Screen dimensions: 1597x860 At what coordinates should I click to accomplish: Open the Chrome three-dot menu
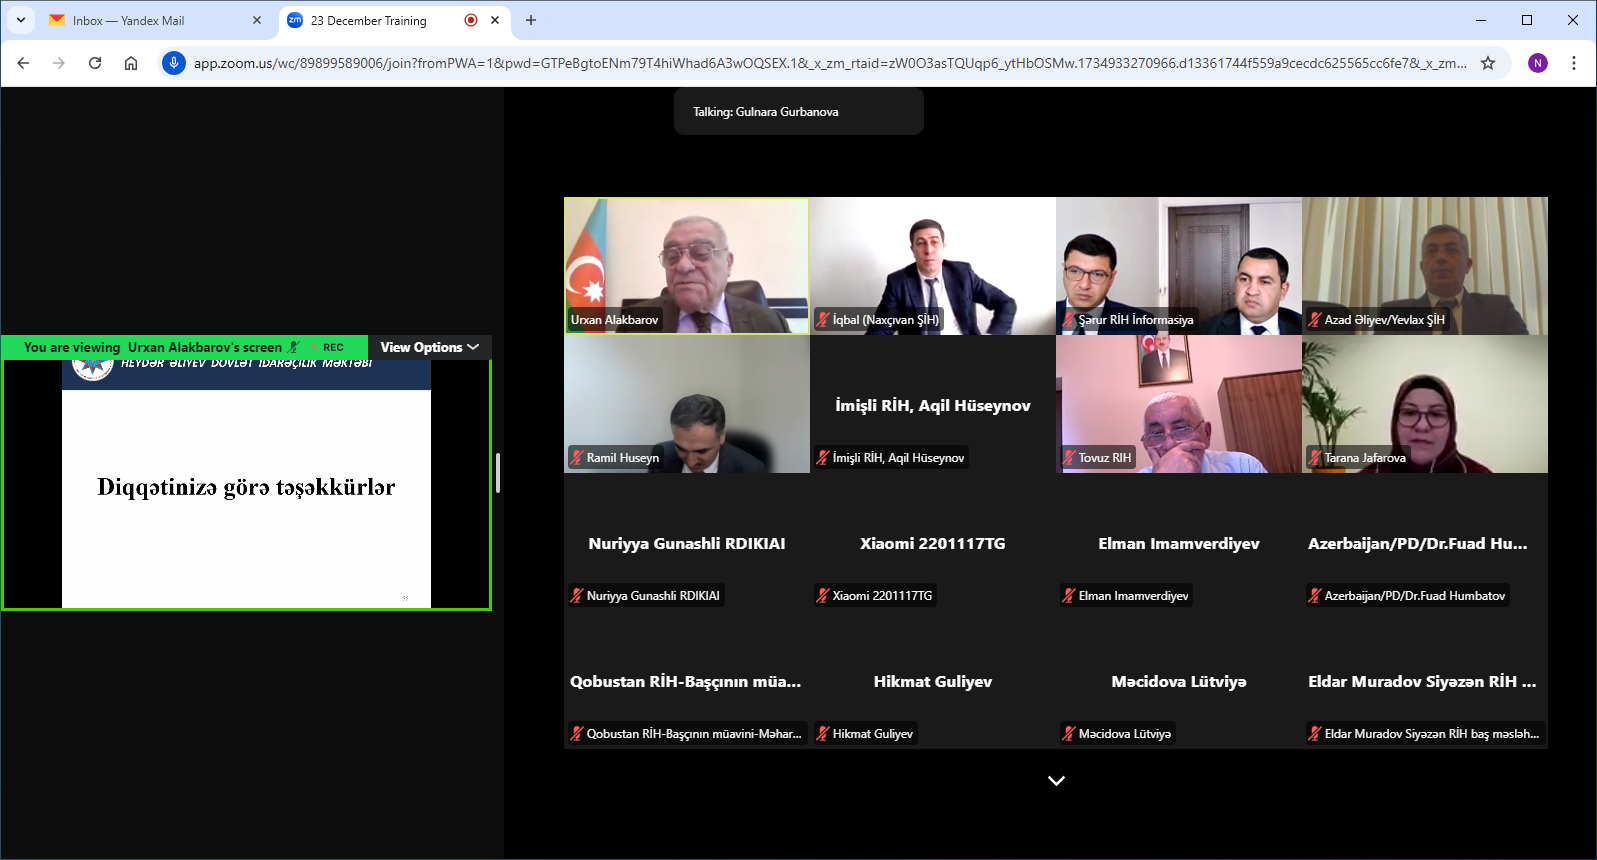click(x=1574, y=63)
